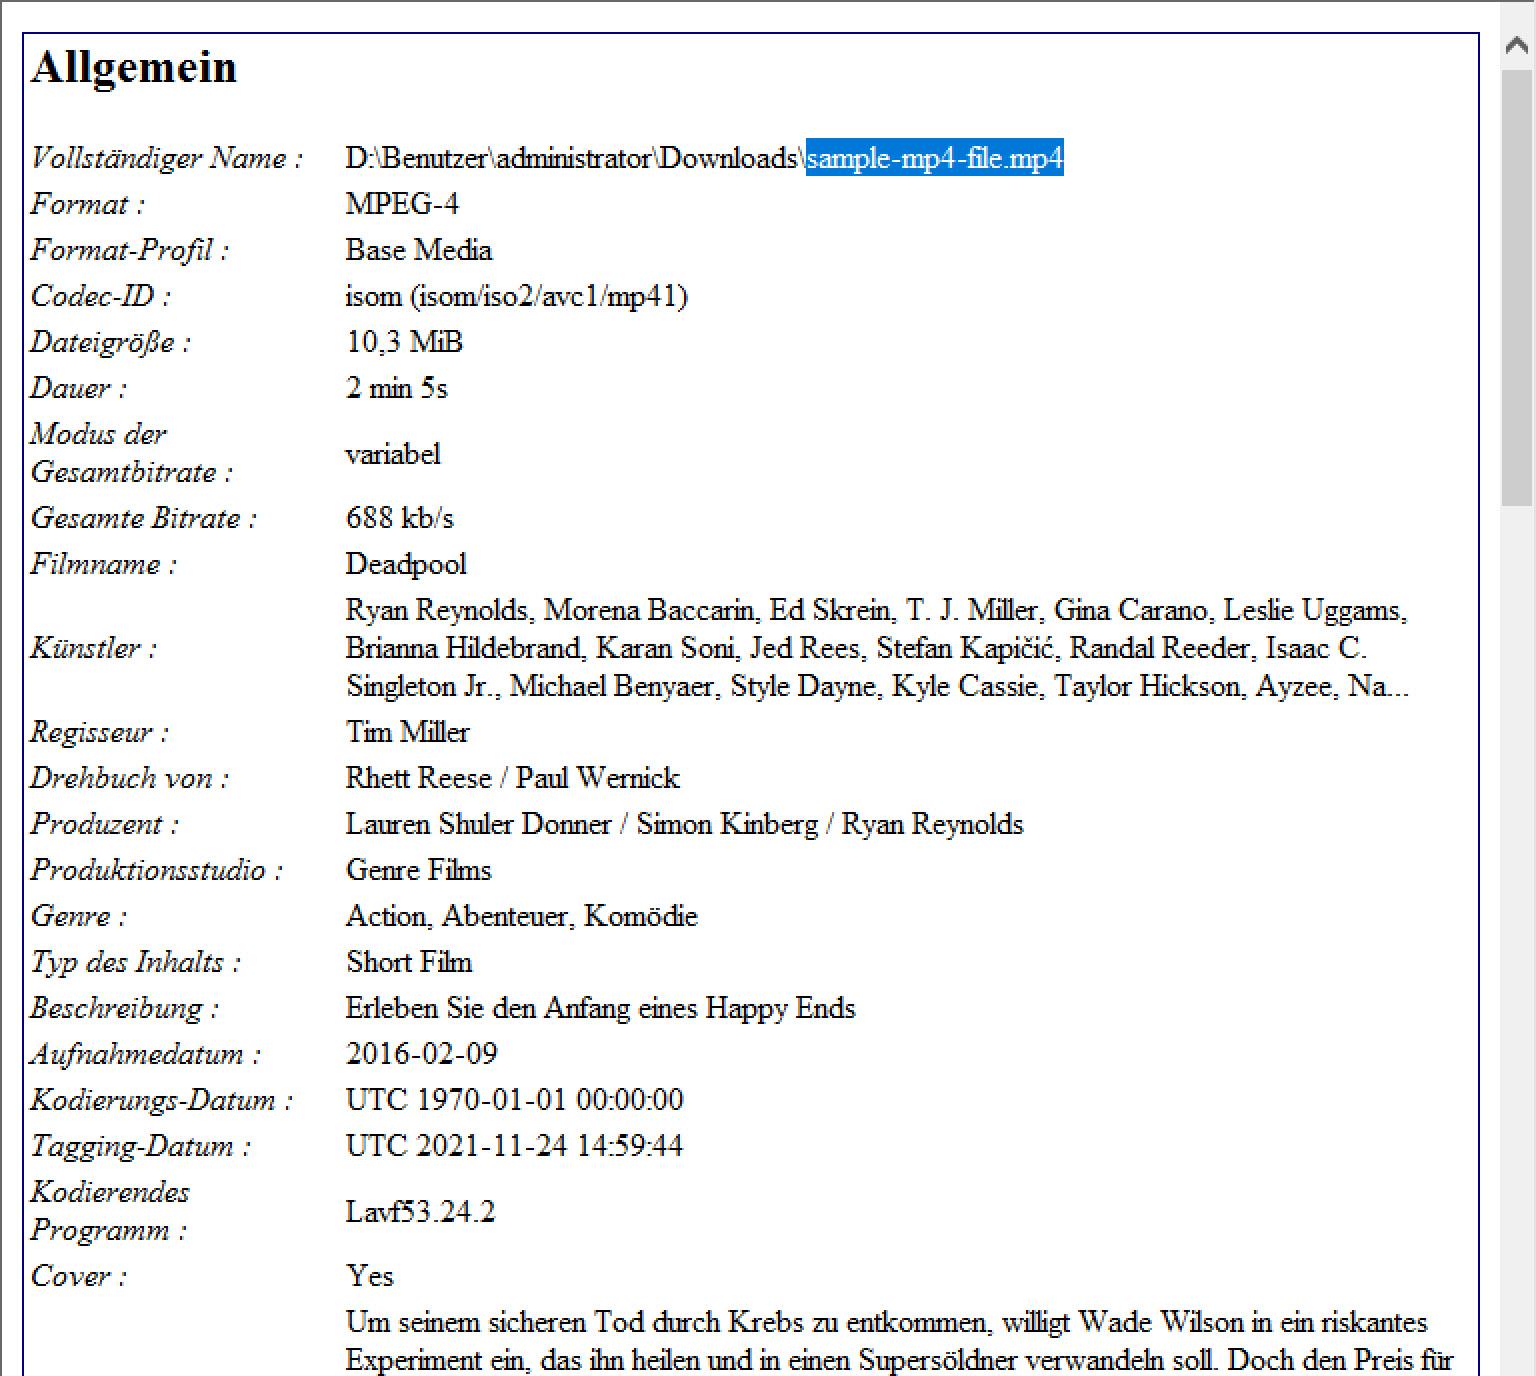Click the Kodierungs-Datum value UTC 1970-01-01 00:00:00

pyautogui.click(x=515, y=1100)
